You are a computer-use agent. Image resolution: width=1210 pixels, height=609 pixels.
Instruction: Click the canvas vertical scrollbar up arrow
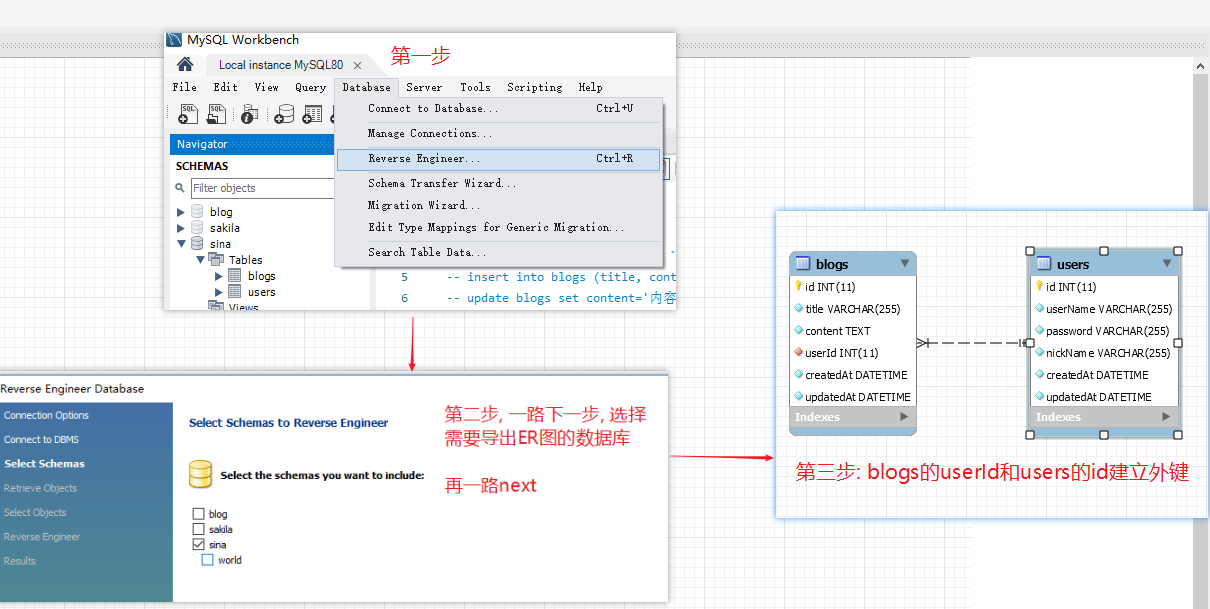(x=1201, y=65)
